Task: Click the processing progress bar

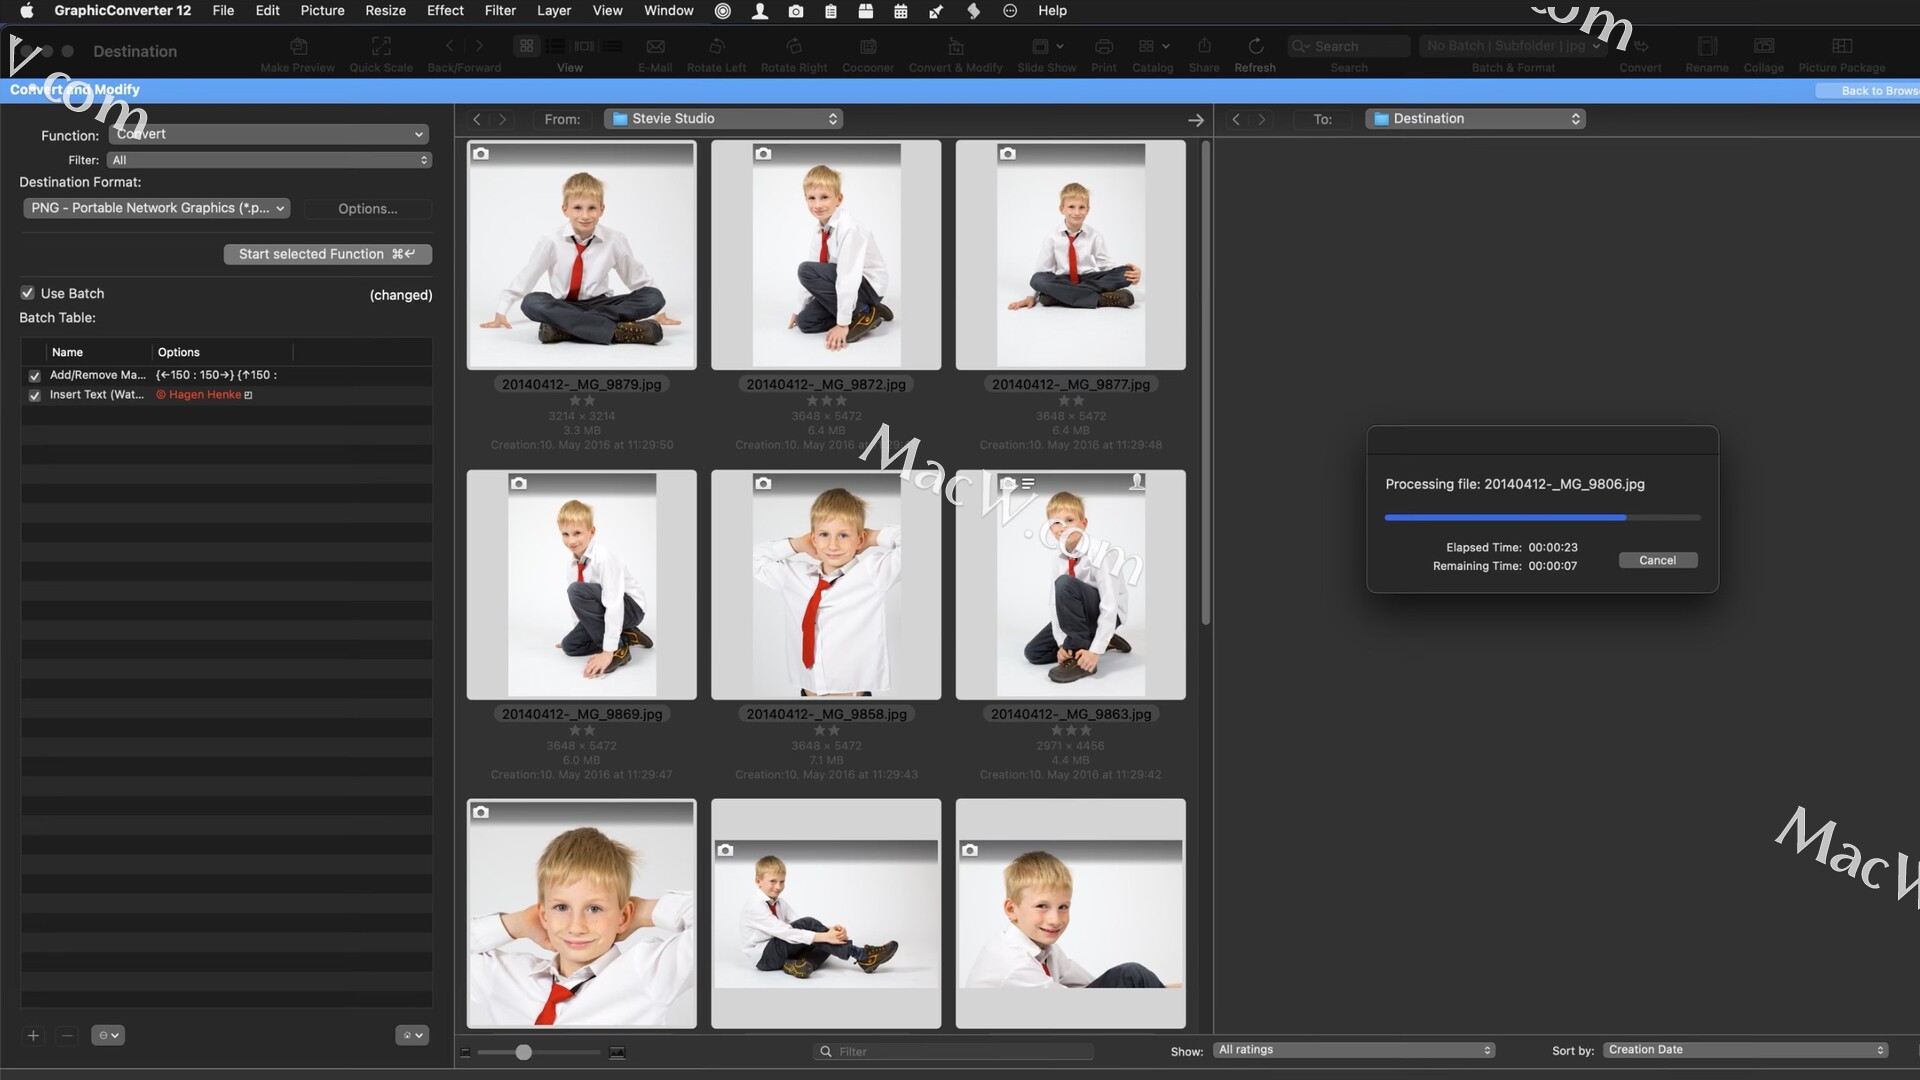Action: [x=1542, y=518]
